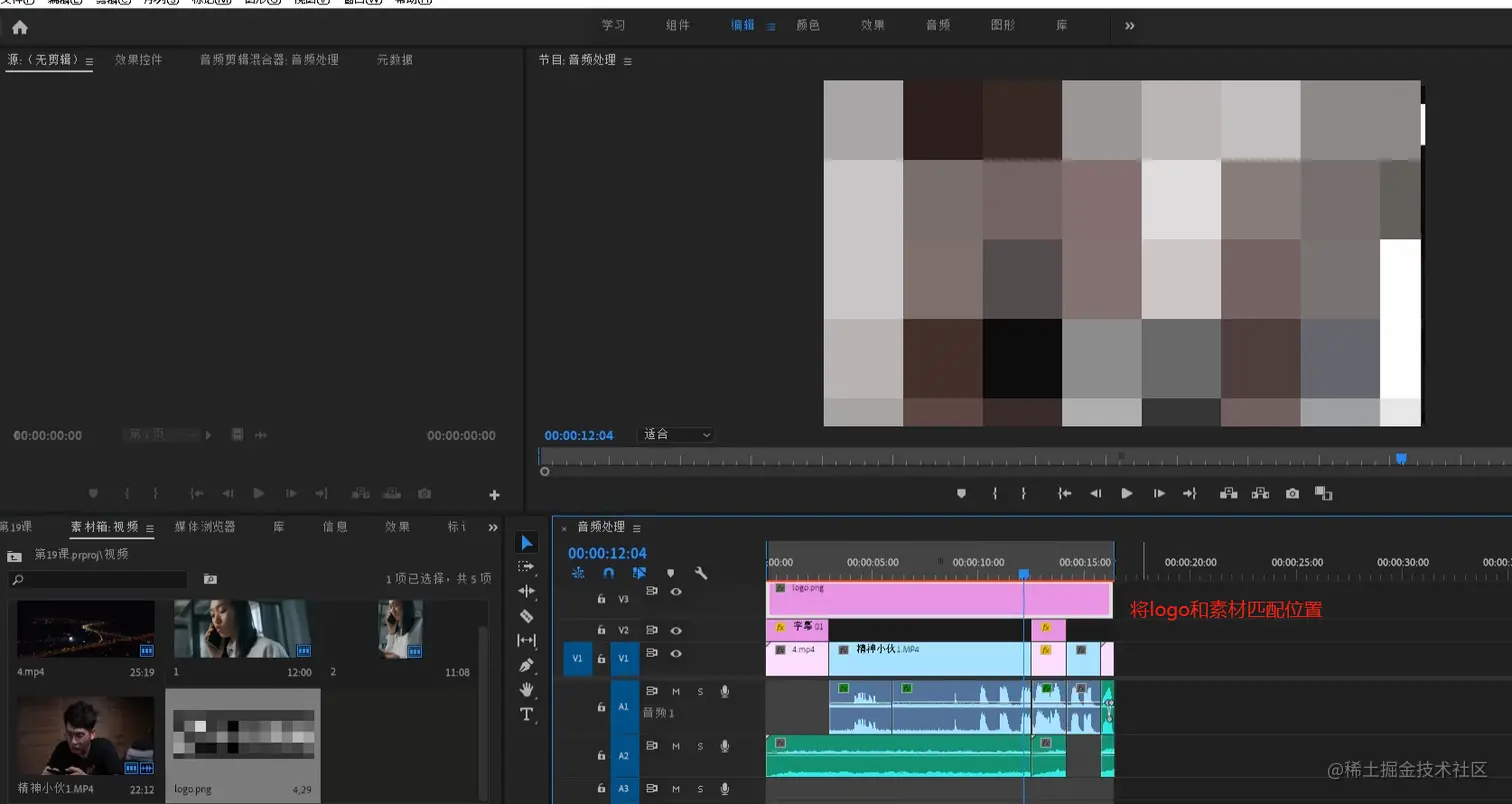Expand the project panel overflow tabs
Screen dimensions: 1512x804
tap(492, 527)
